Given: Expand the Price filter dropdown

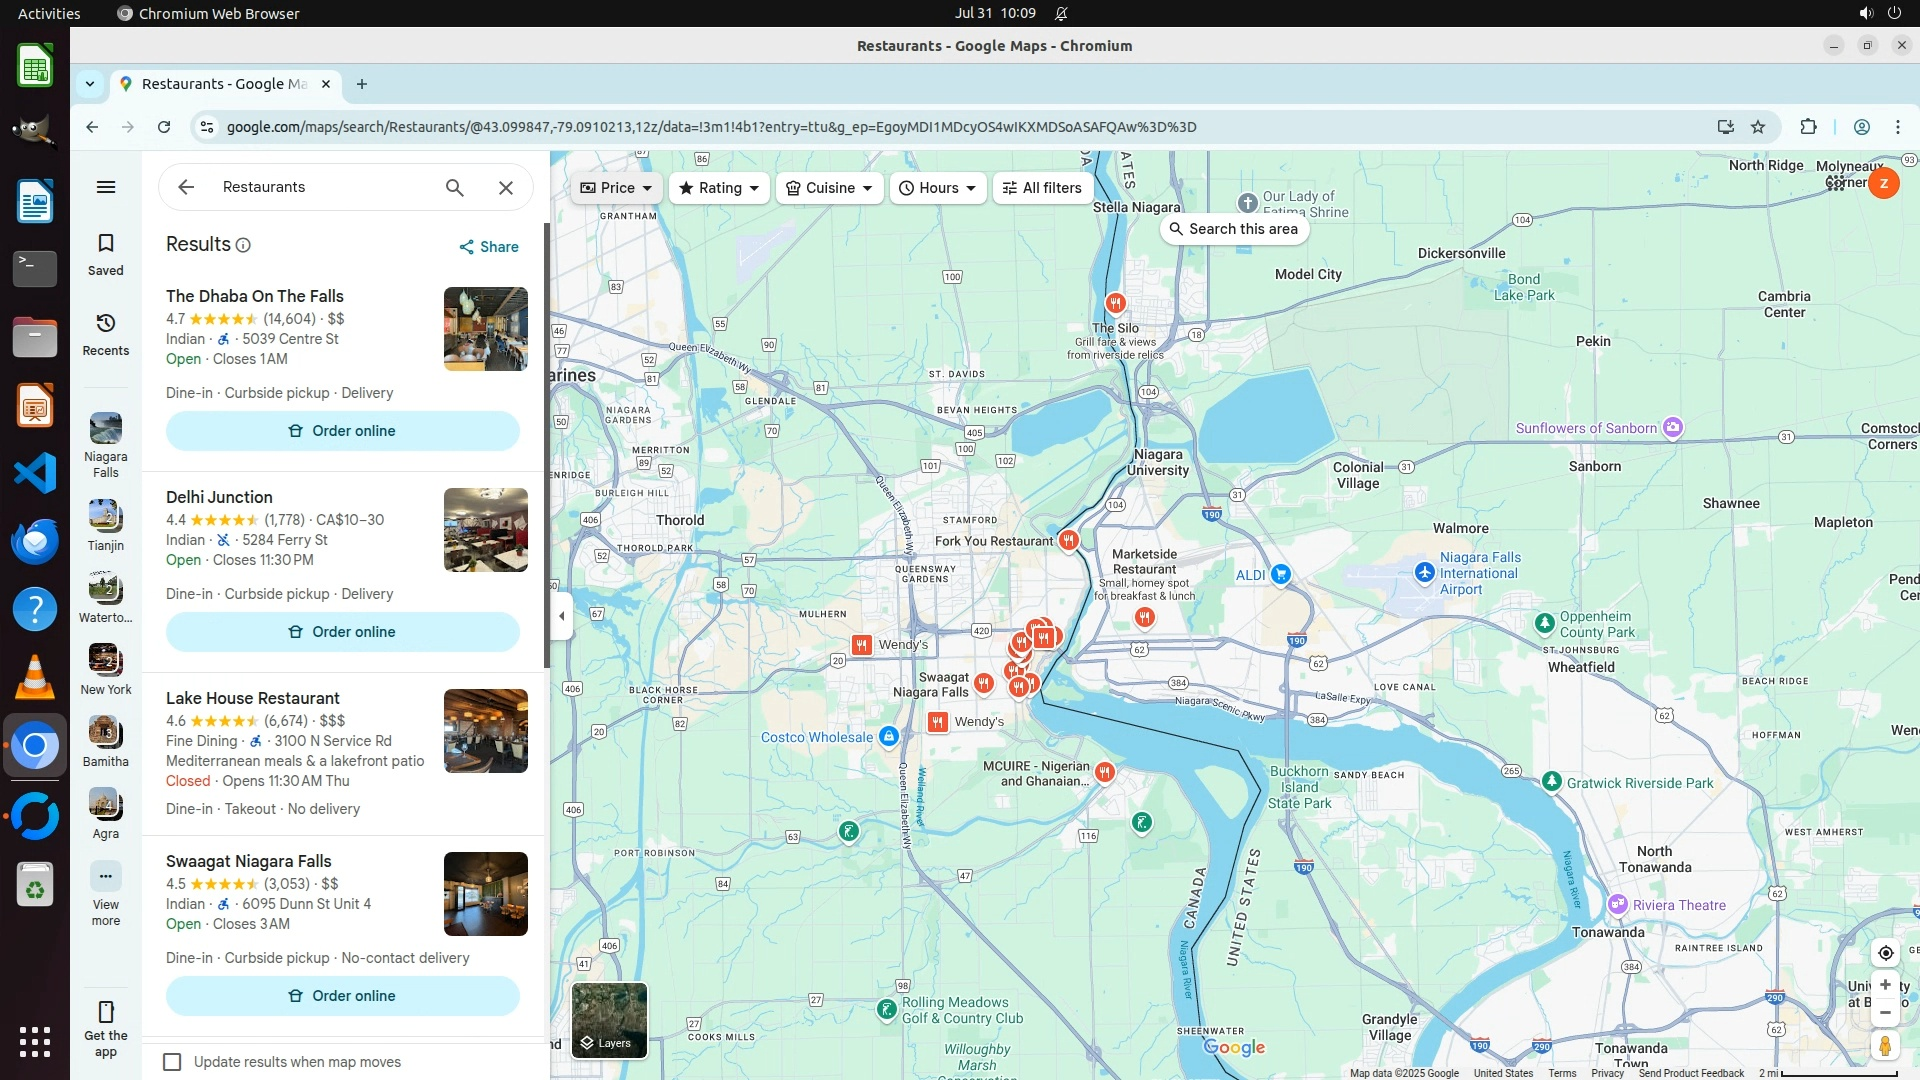Looking at the screenshot, I should pos(616,188).
